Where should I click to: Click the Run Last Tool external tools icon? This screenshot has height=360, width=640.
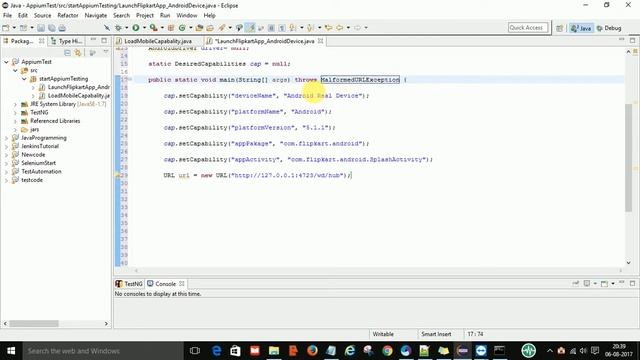tap(153, 28)
